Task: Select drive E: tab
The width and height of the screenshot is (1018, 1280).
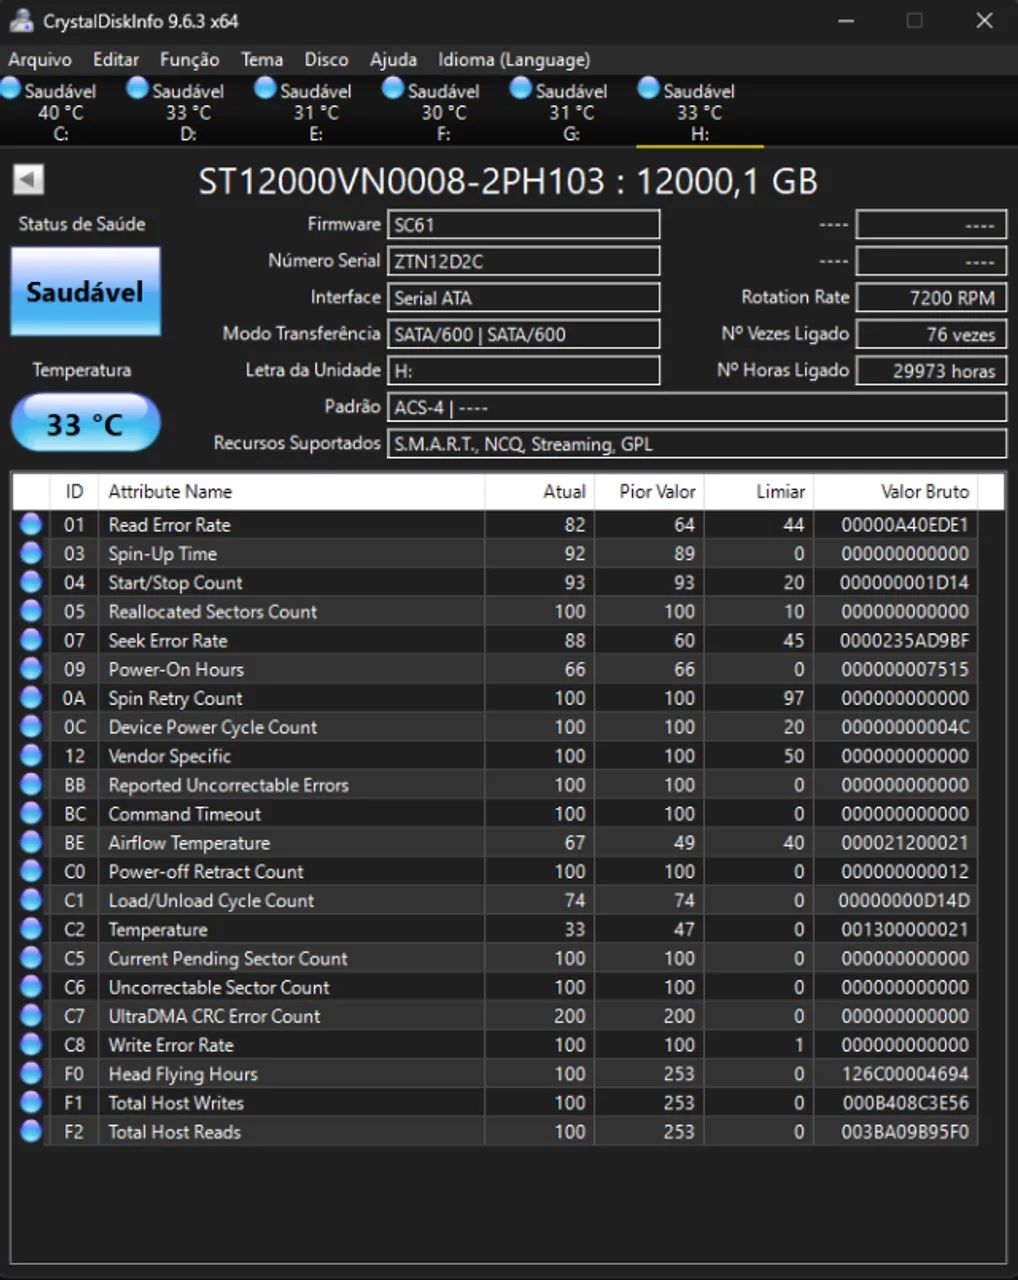Action: tap(315, 111)
